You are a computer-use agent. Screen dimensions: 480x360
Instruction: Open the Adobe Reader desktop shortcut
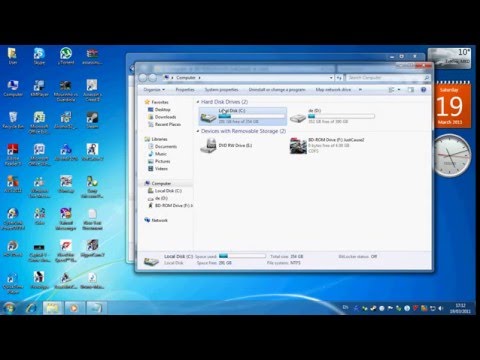point(13,155)
